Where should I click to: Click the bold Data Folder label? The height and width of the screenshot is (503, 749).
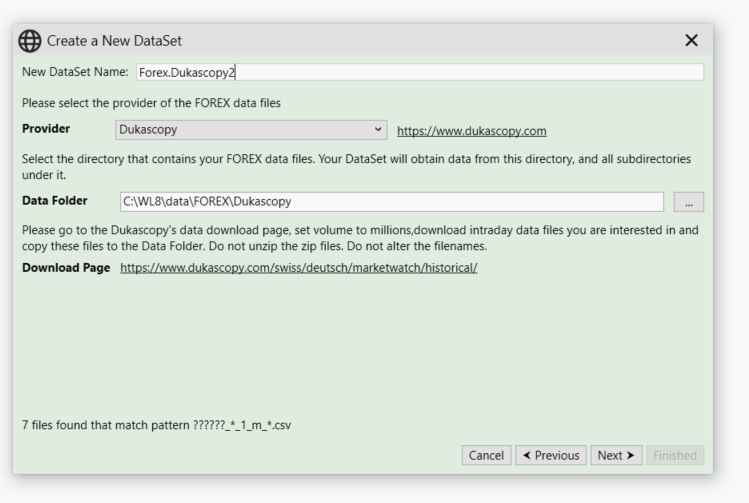point(54,201)
